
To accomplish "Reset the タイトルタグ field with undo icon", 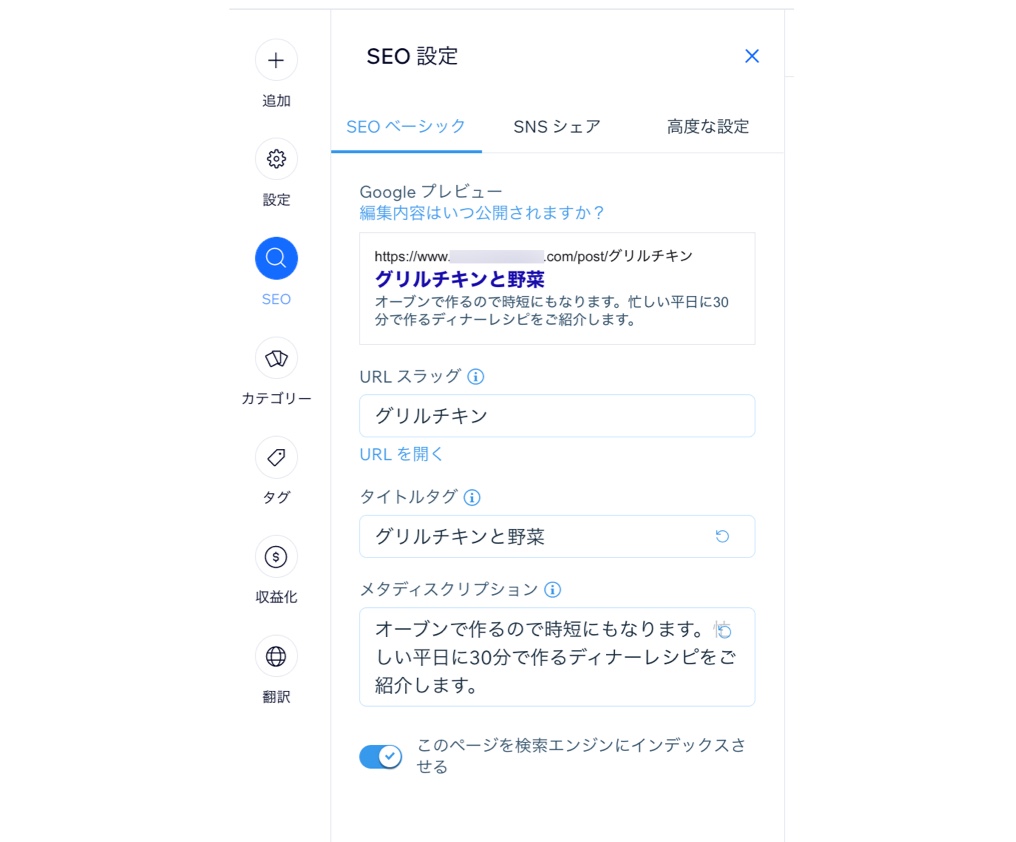I will (722, 537).
